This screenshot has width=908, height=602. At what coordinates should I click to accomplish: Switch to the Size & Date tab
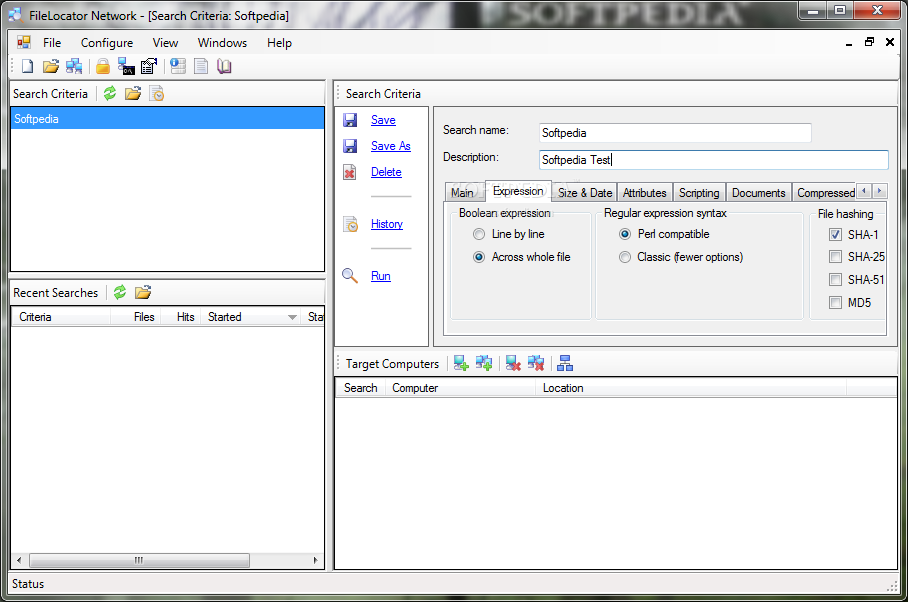585,193
